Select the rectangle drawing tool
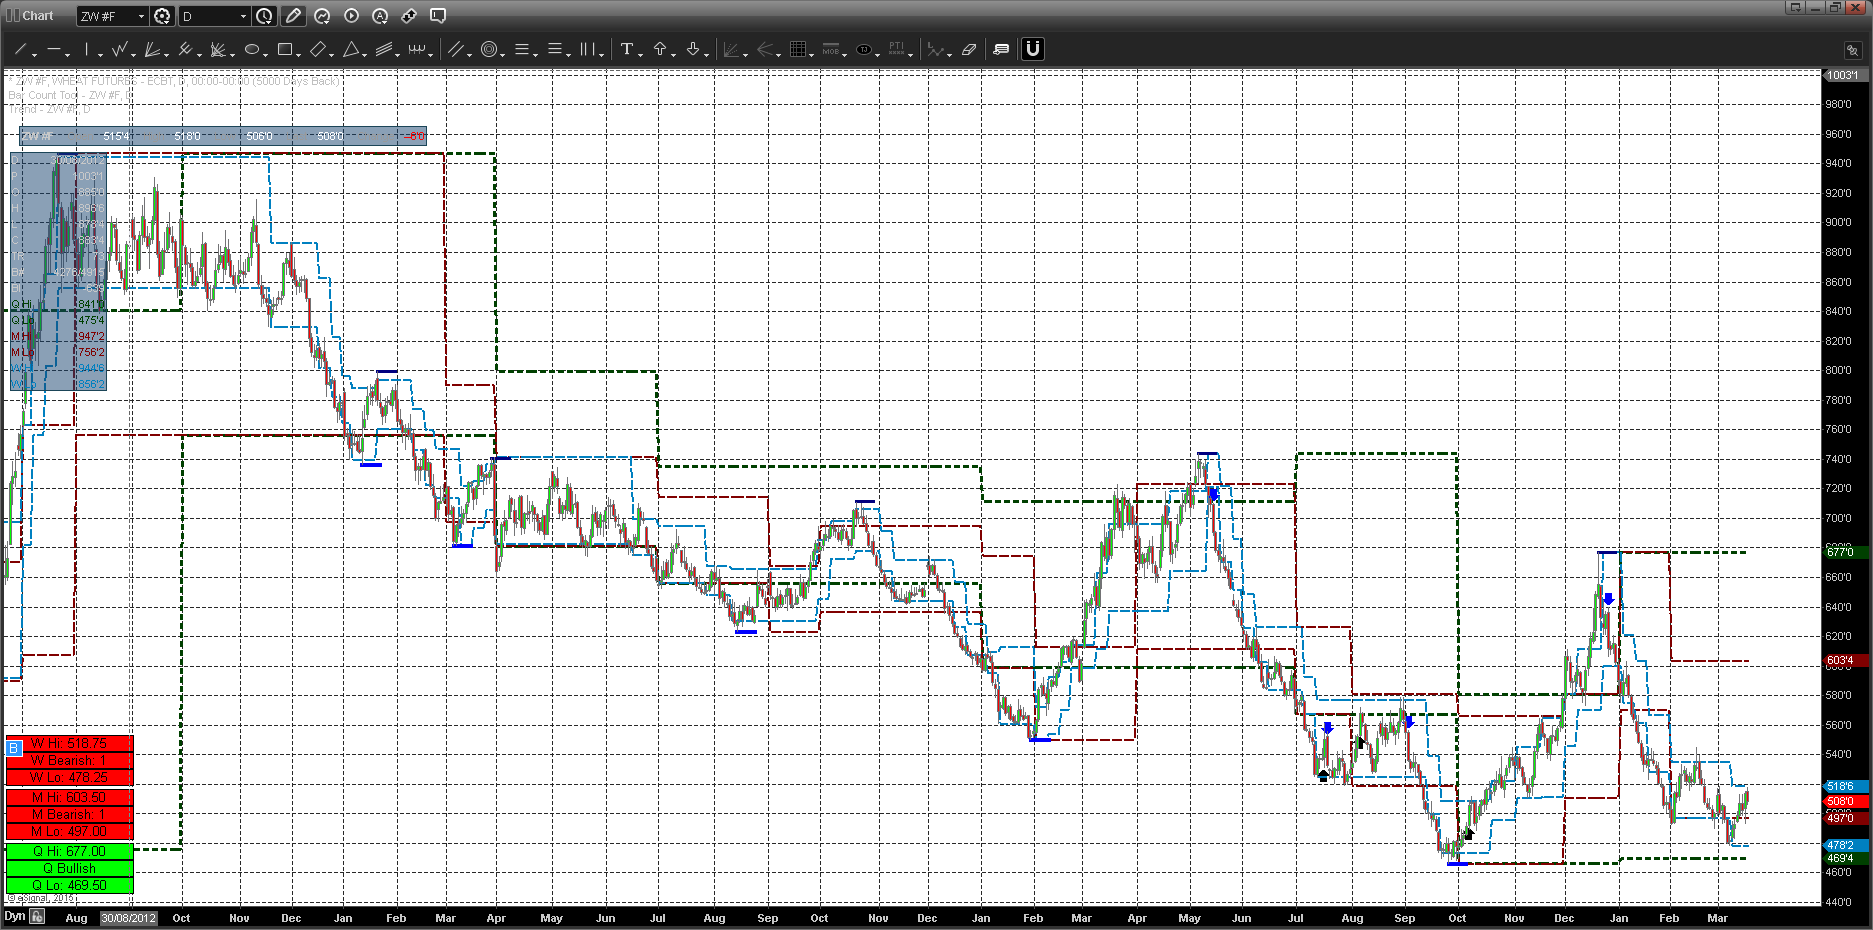 tap(285, 49)
